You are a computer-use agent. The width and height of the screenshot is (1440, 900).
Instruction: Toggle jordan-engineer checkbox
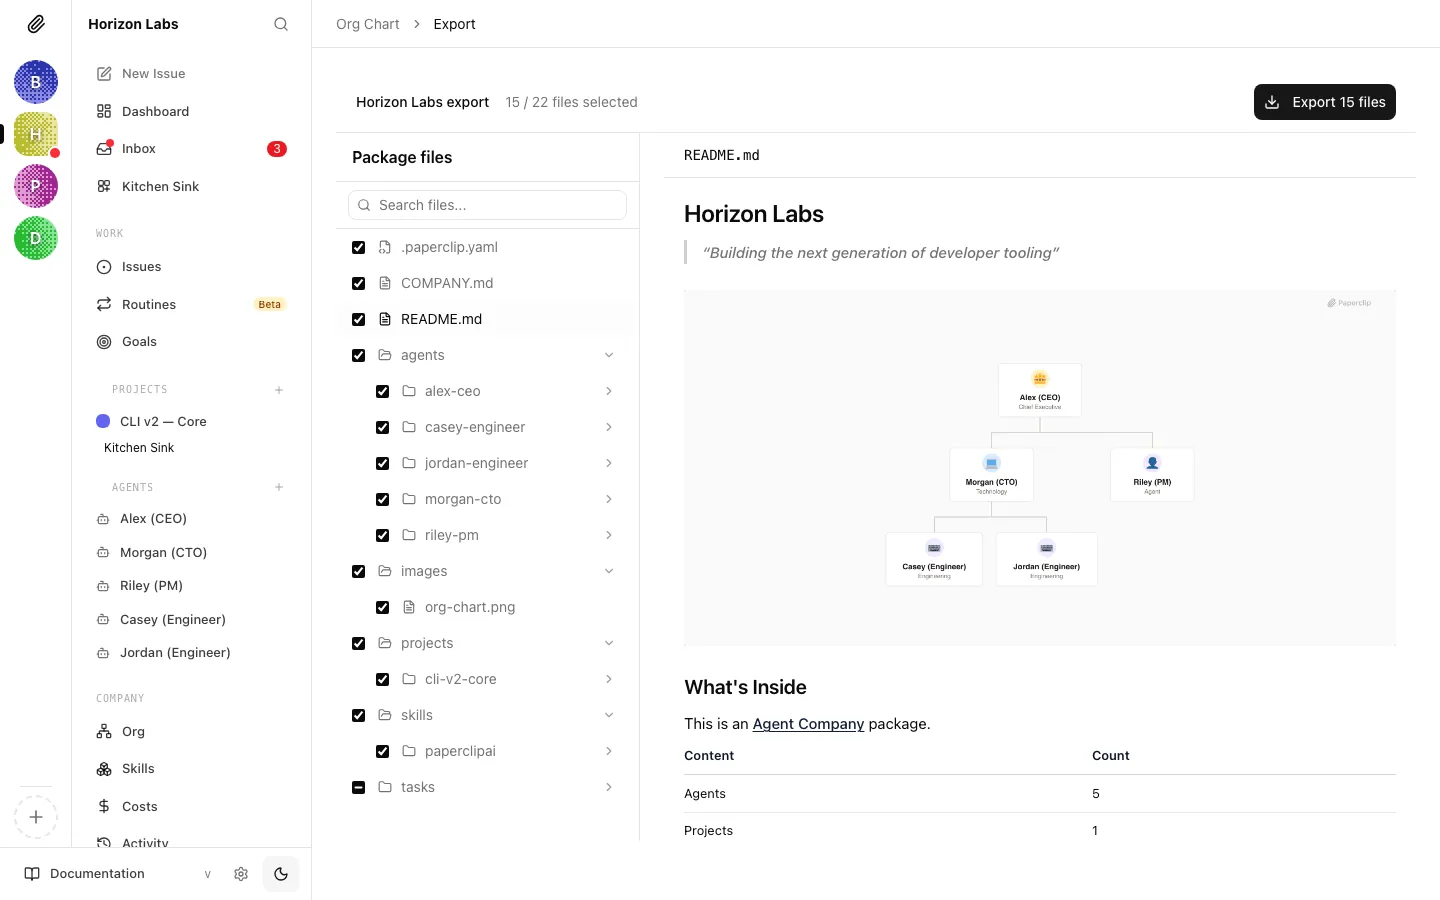382,463
